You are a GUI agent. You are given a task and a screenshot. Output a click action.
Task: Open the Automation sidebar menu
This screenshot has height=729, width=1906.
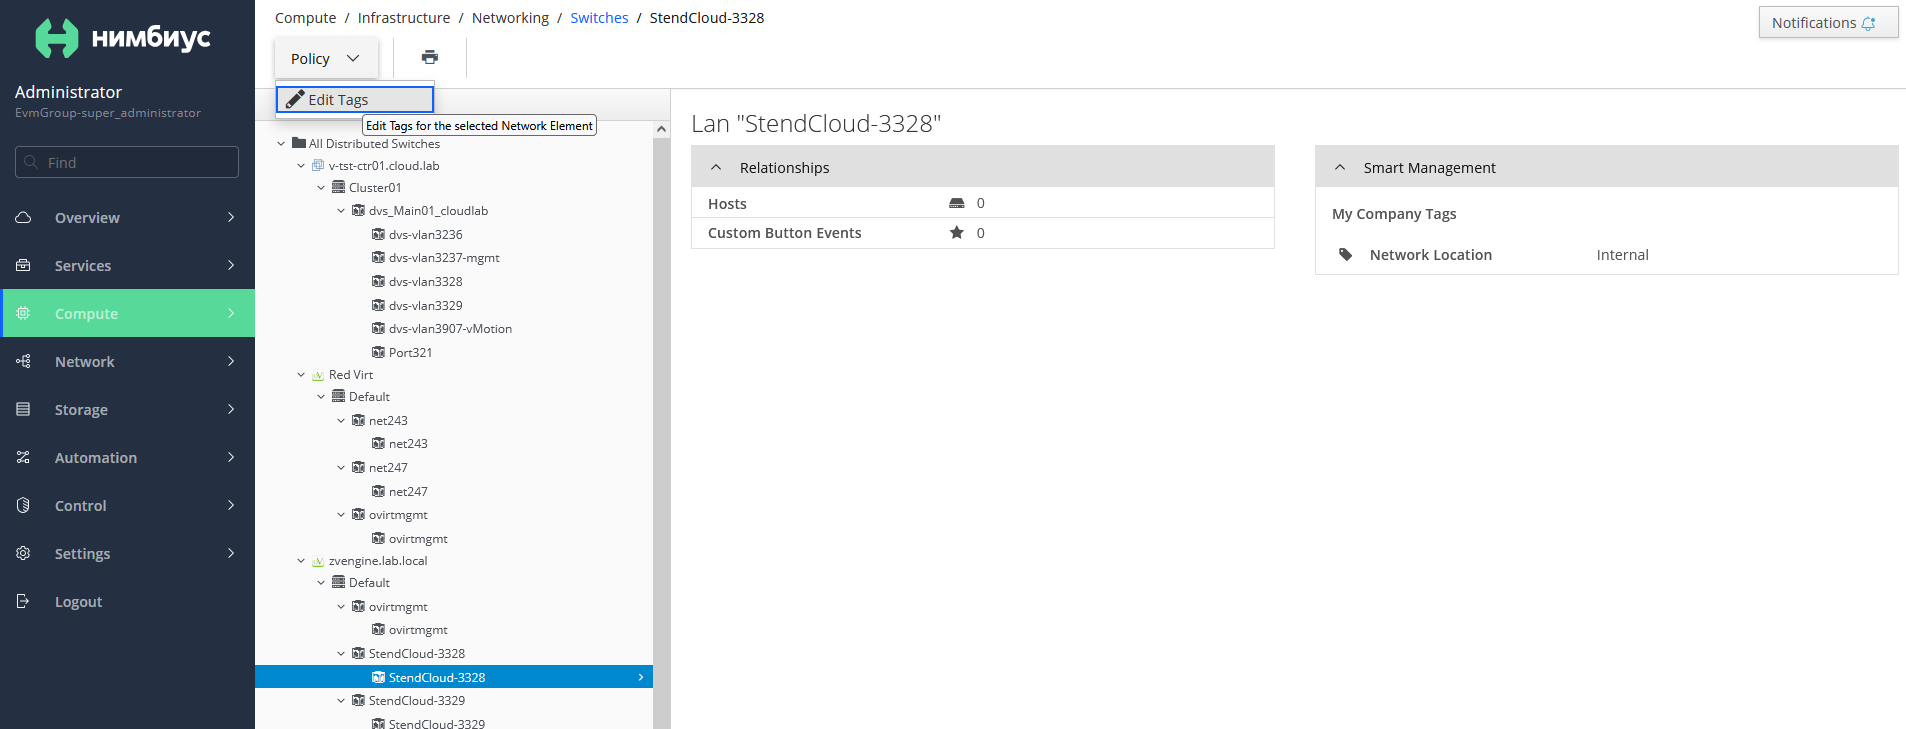pyautogui.click(x=127, y=457)
